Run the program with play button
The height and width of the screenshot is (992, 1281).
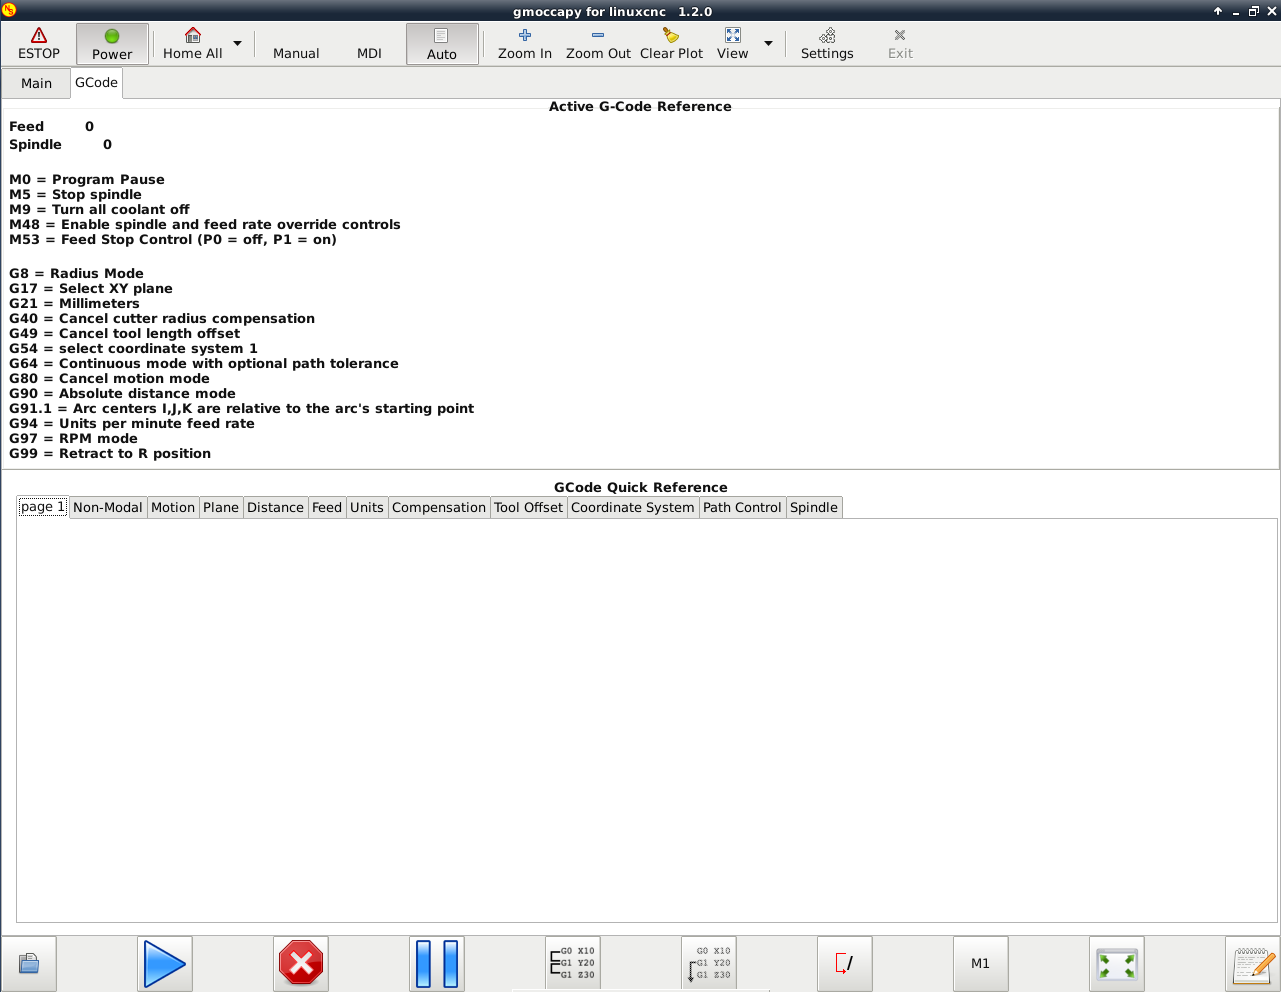tap(165, 964)
